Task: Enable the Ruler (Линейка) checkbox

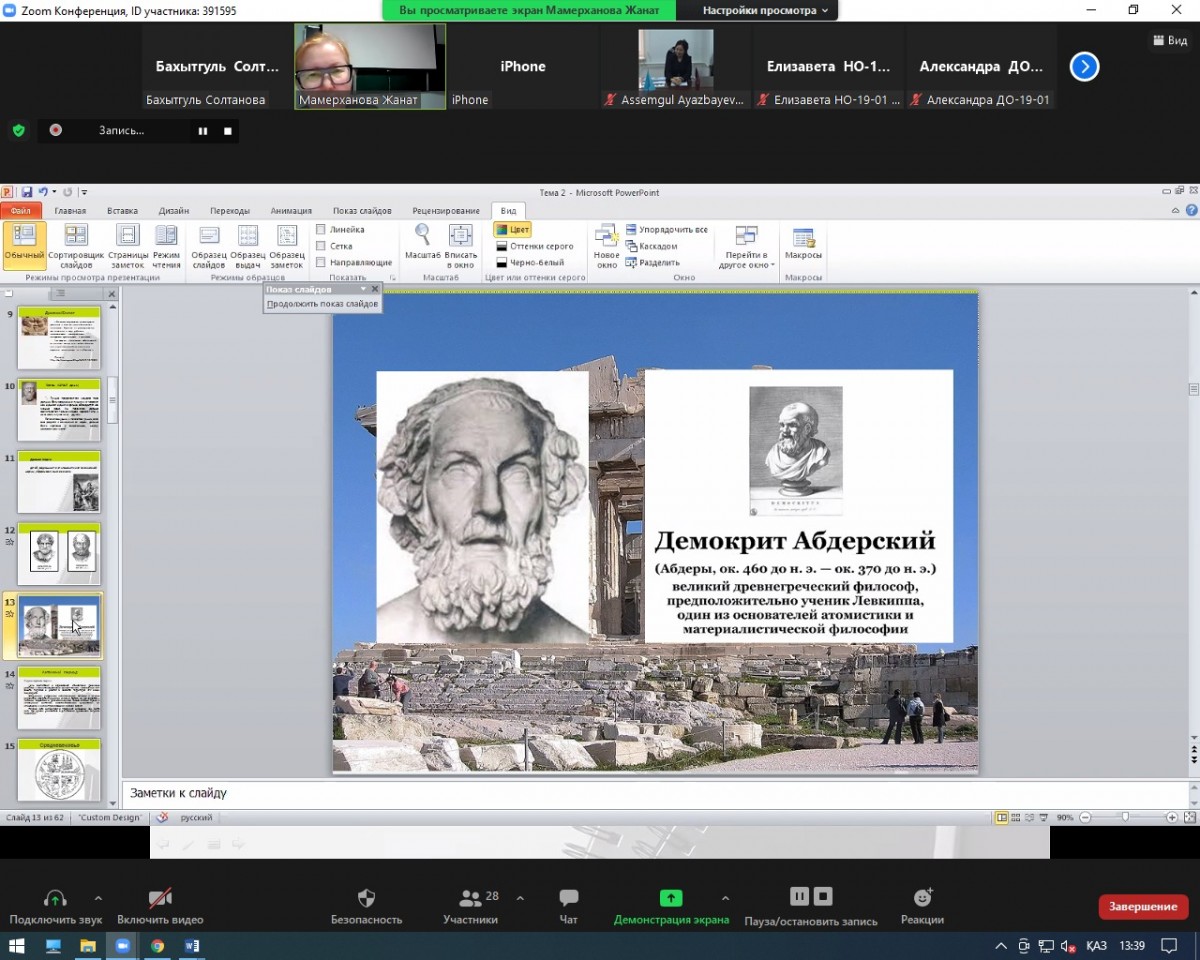Action: click(x=321, y=229)
